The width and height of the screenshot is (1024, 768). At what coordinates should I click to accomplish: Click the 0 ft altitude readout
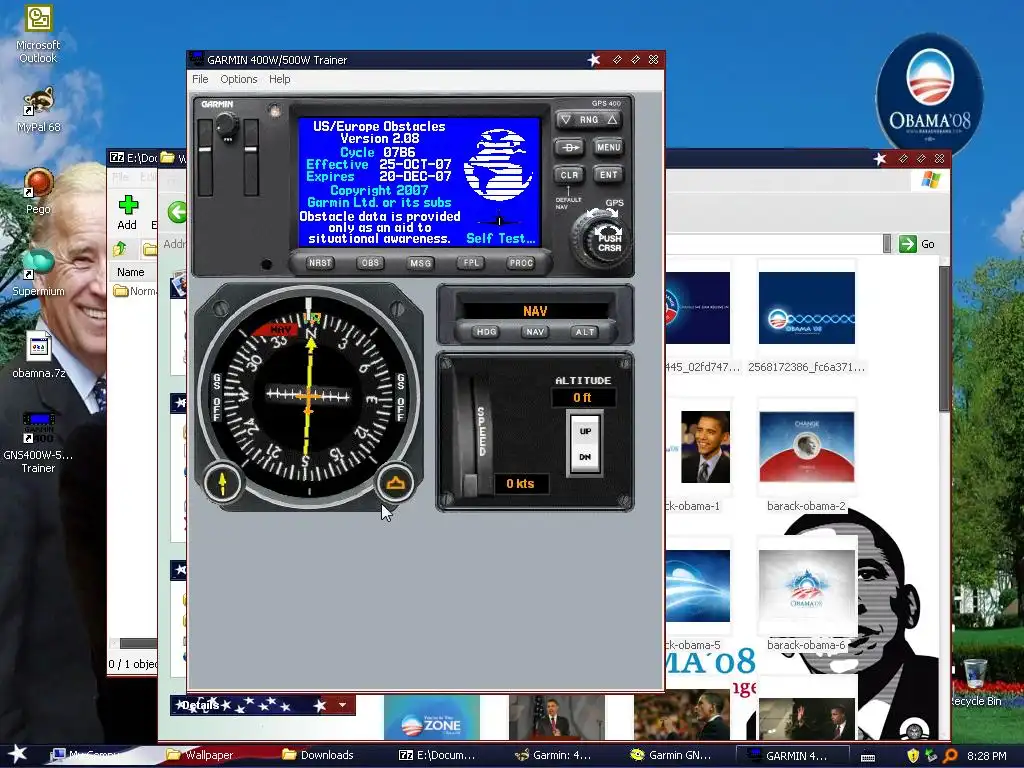pos(582,397)
